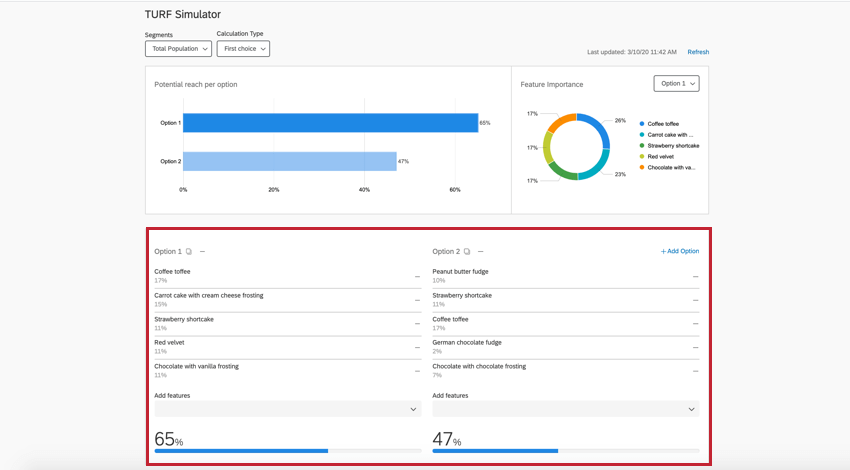850x470 pixels.
Task: Open the Total Population segments dropdown
Action: 178,48
